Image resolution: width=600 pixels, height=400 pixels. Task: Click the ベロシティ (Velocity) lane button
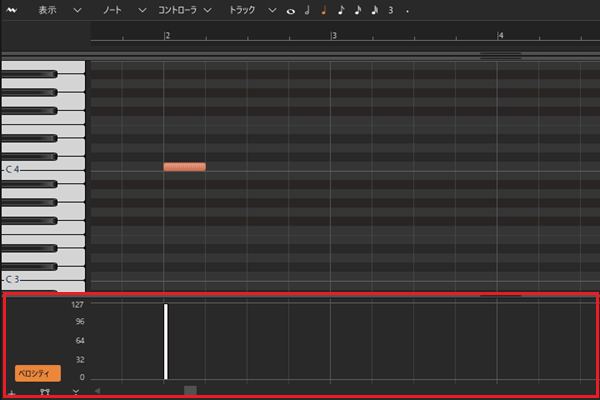coord(38,373)
